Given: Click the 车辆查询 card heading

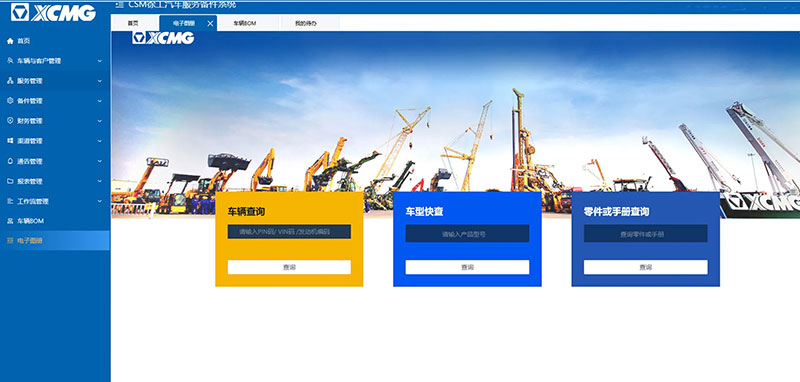Looking at the screenshot, I should pyautogui.click(x=246, y=212).
